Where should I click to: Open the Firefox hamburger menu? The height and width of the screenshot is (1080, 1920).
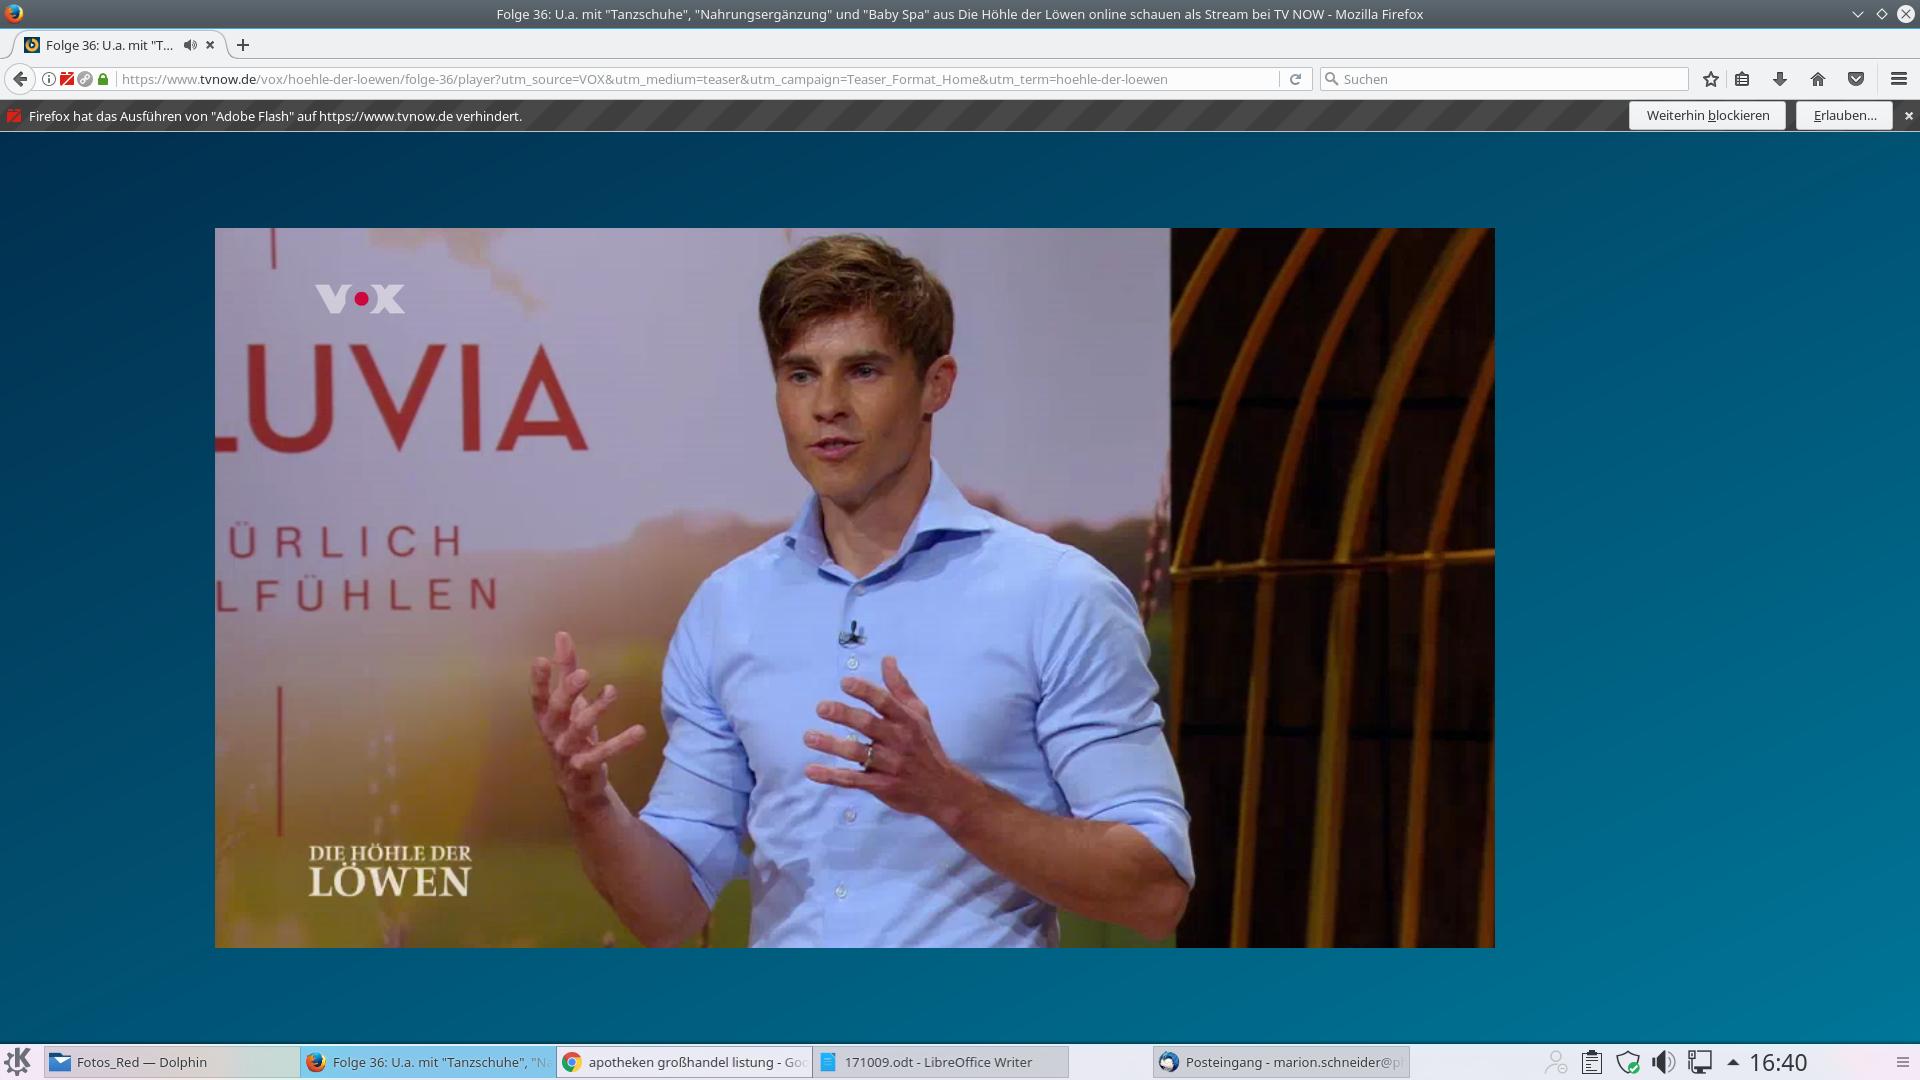pyautogui.click(x=1899, y=79)
